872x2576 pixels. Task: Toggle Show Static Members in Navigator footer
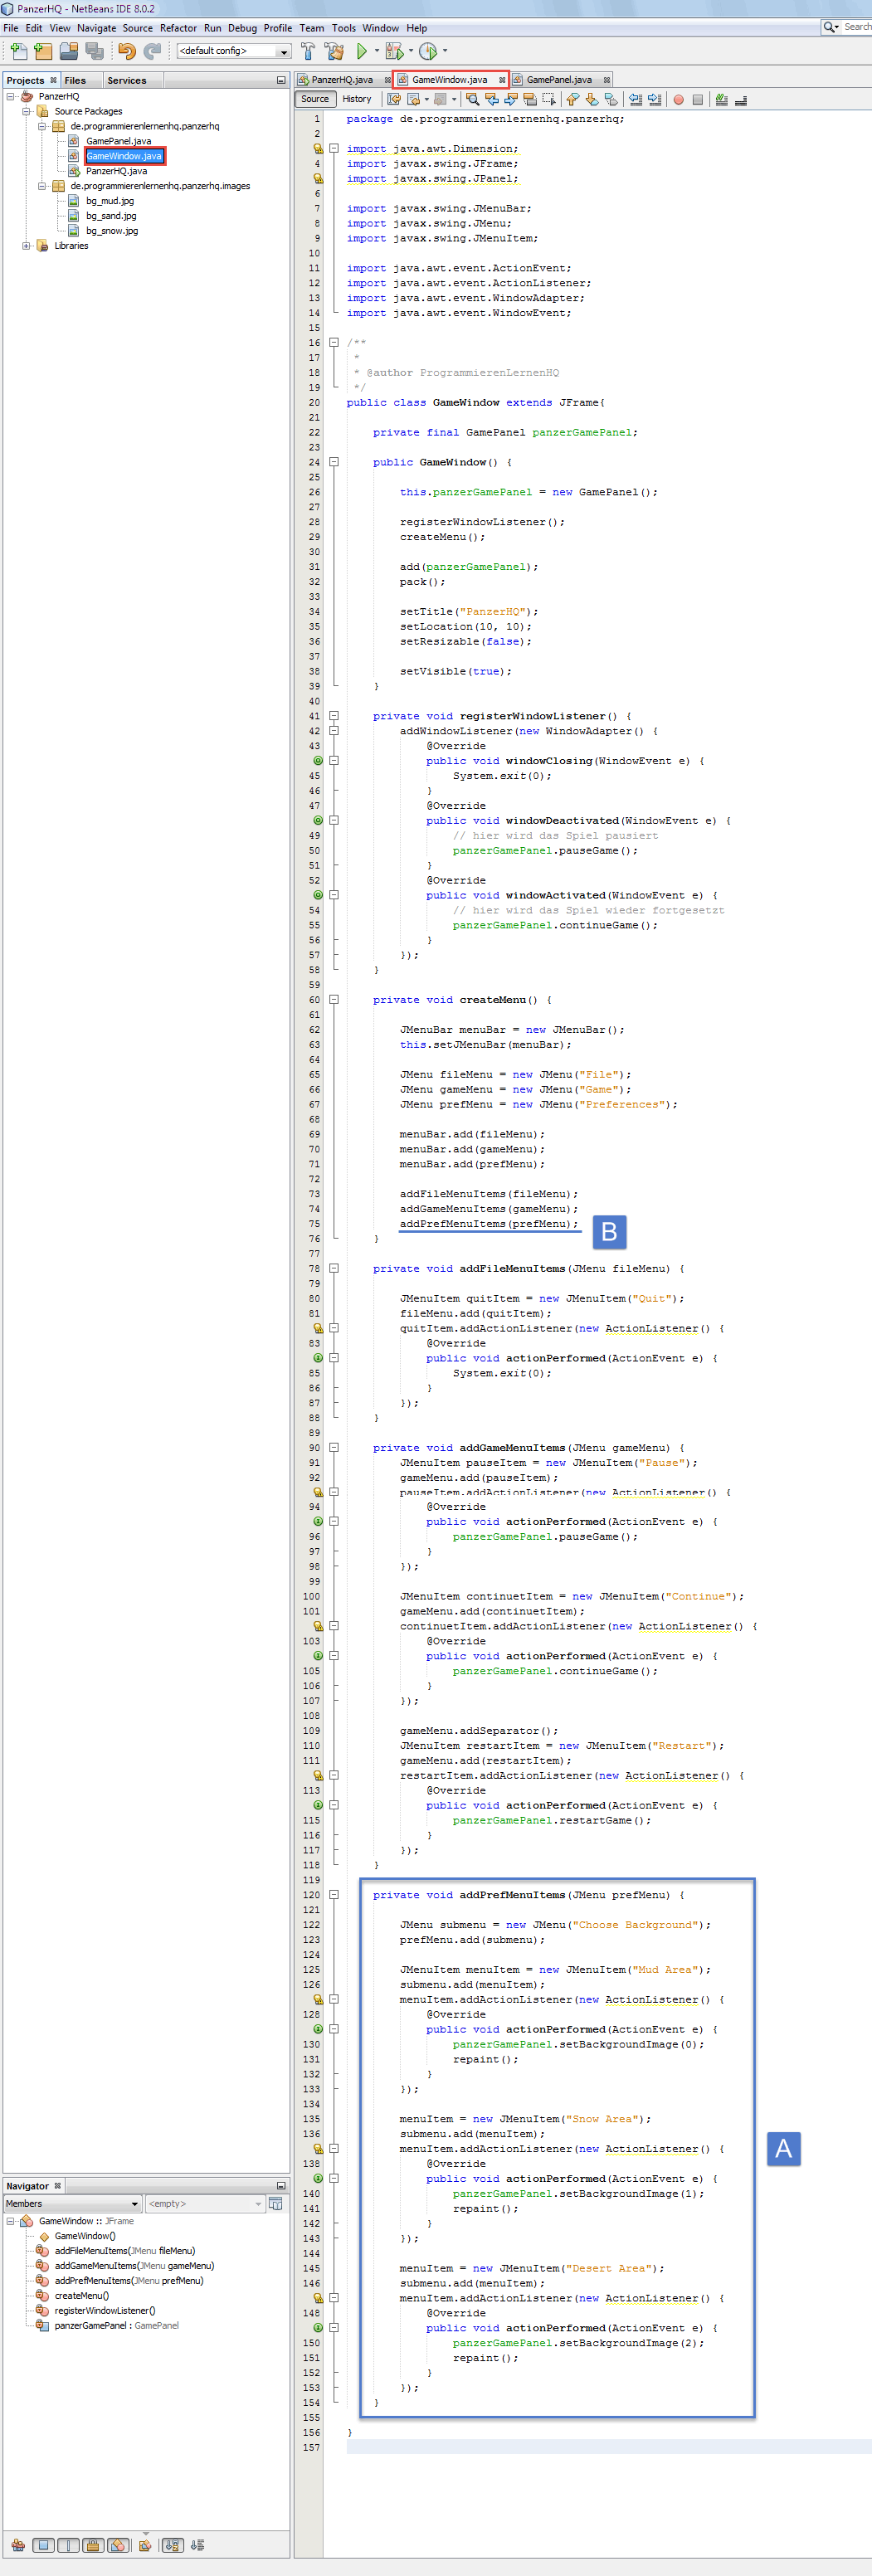[68, 2545]
